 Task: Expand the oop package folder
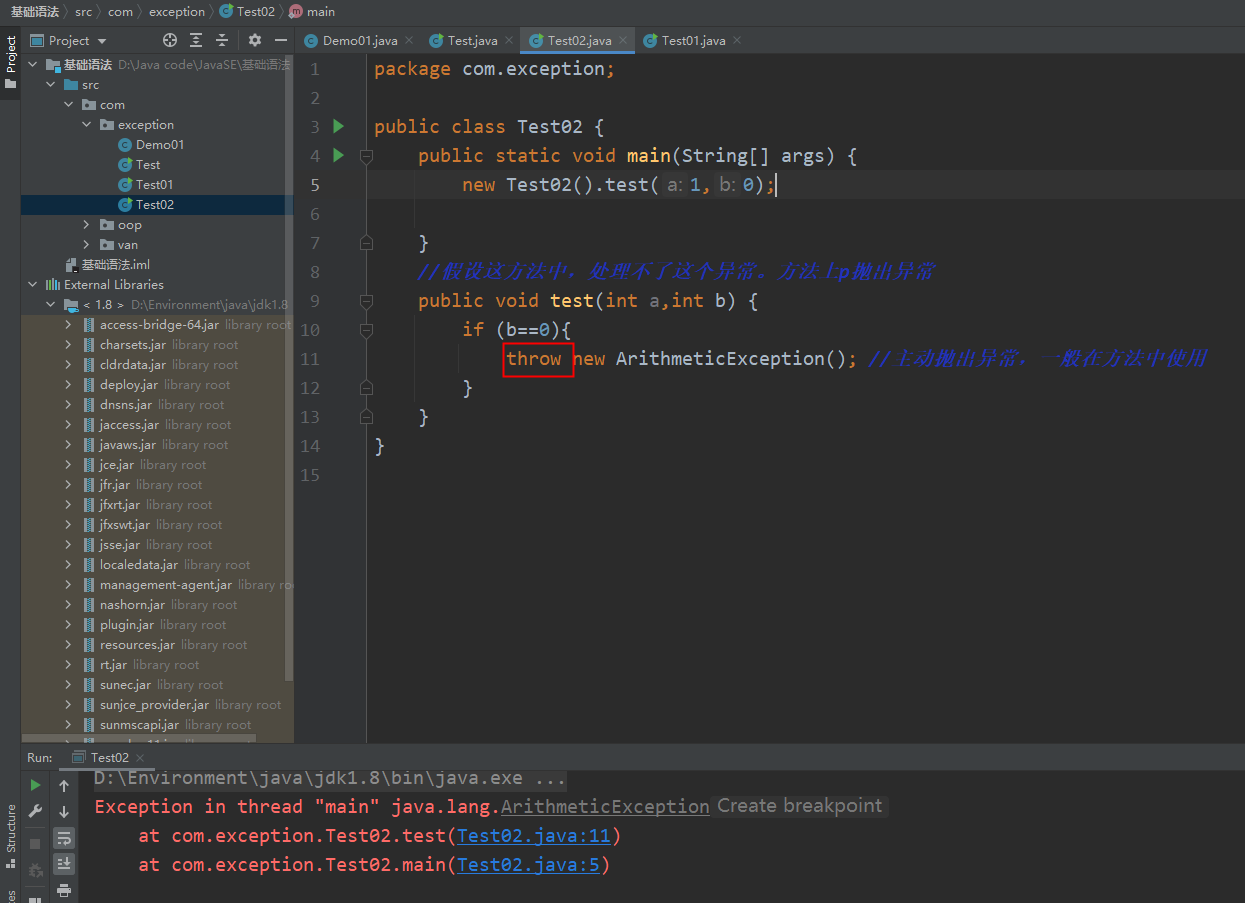88,225
